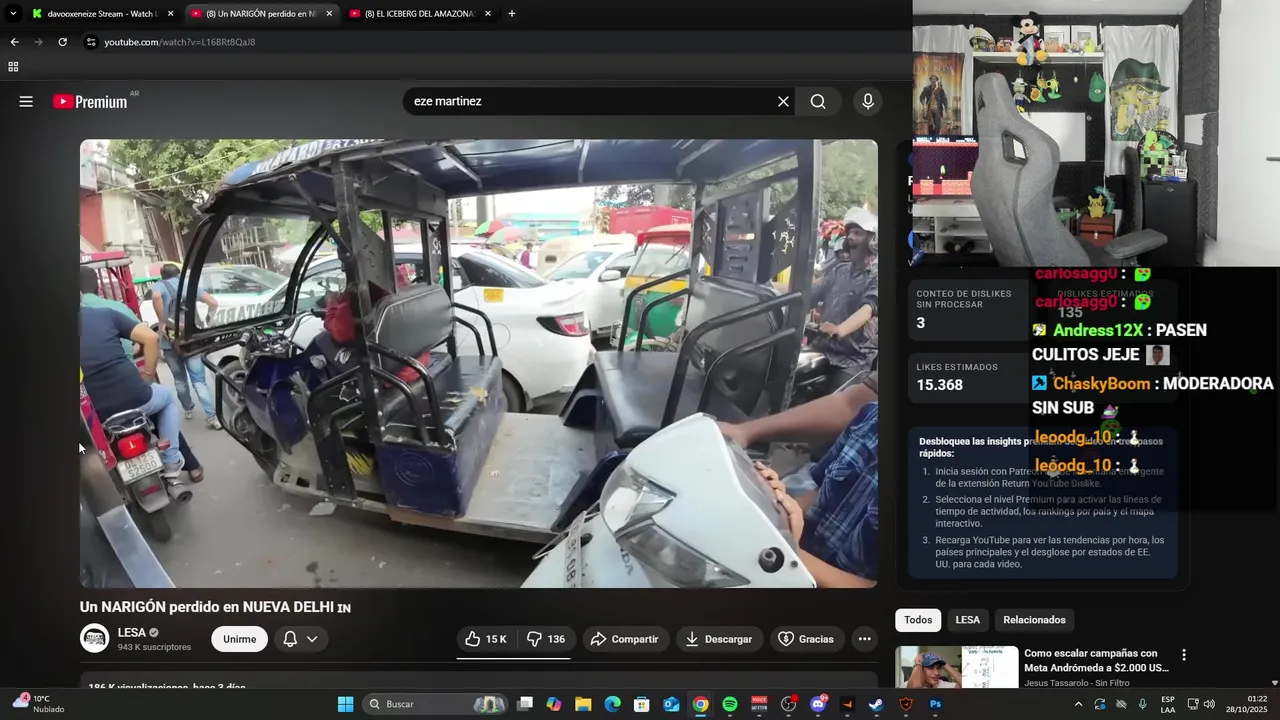Open a new browser tab
1280x720 pixels.
[x=512, y=14]
